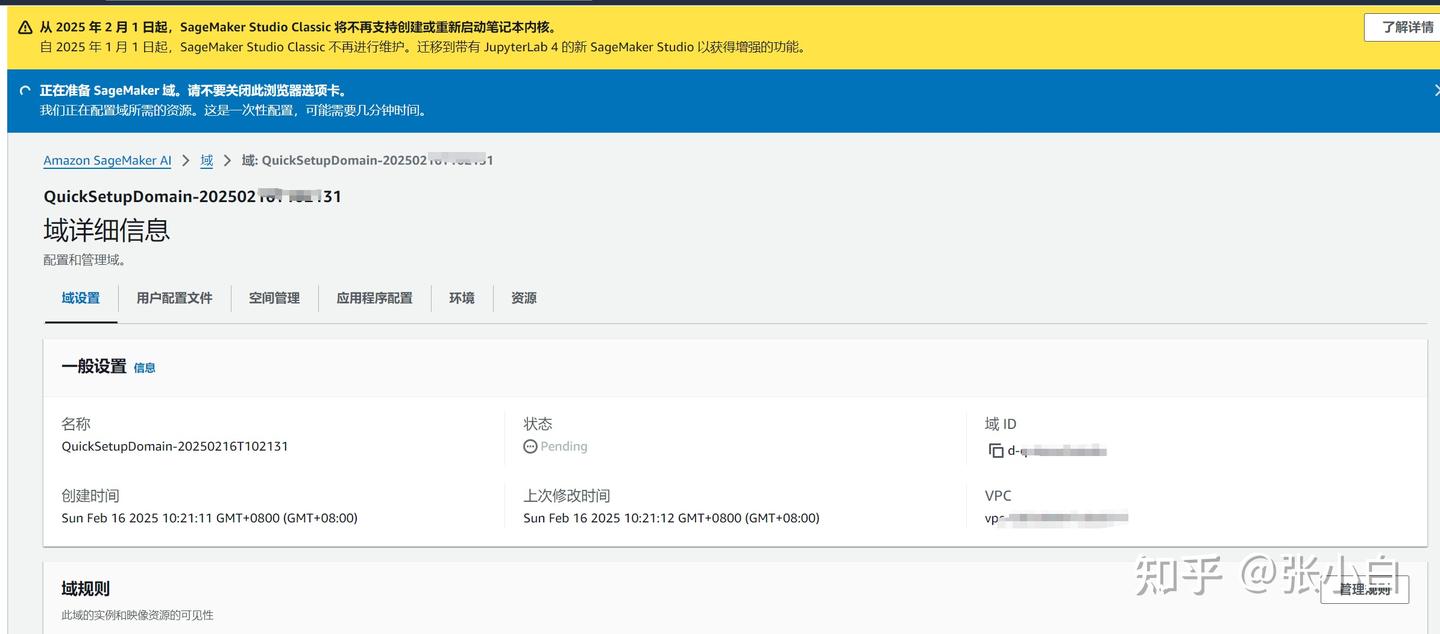Click the Pending status icon
The height and width of the screenshot is (634, 1440).
point(530,447)
